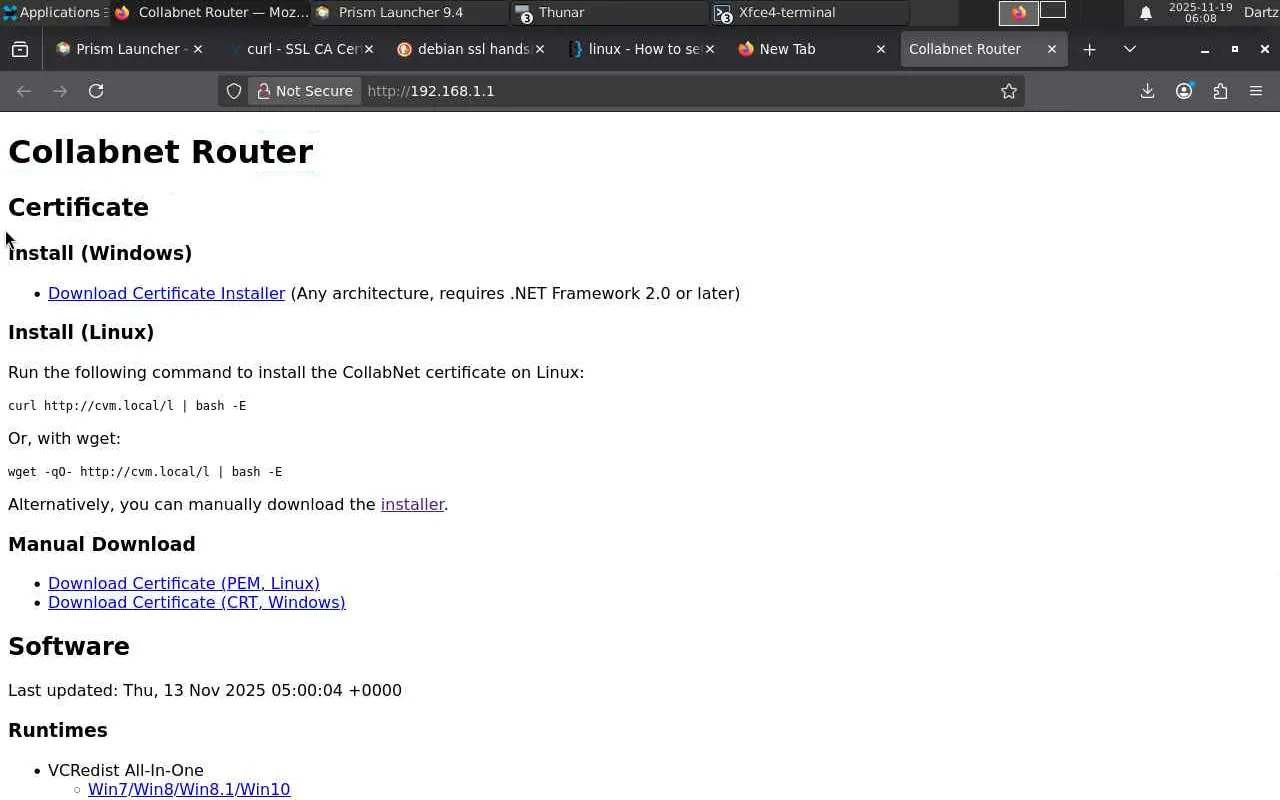The image size is (1280, 800).
Task: Click the panel clock showing 06:08
Action: (x=1200, y=13)
